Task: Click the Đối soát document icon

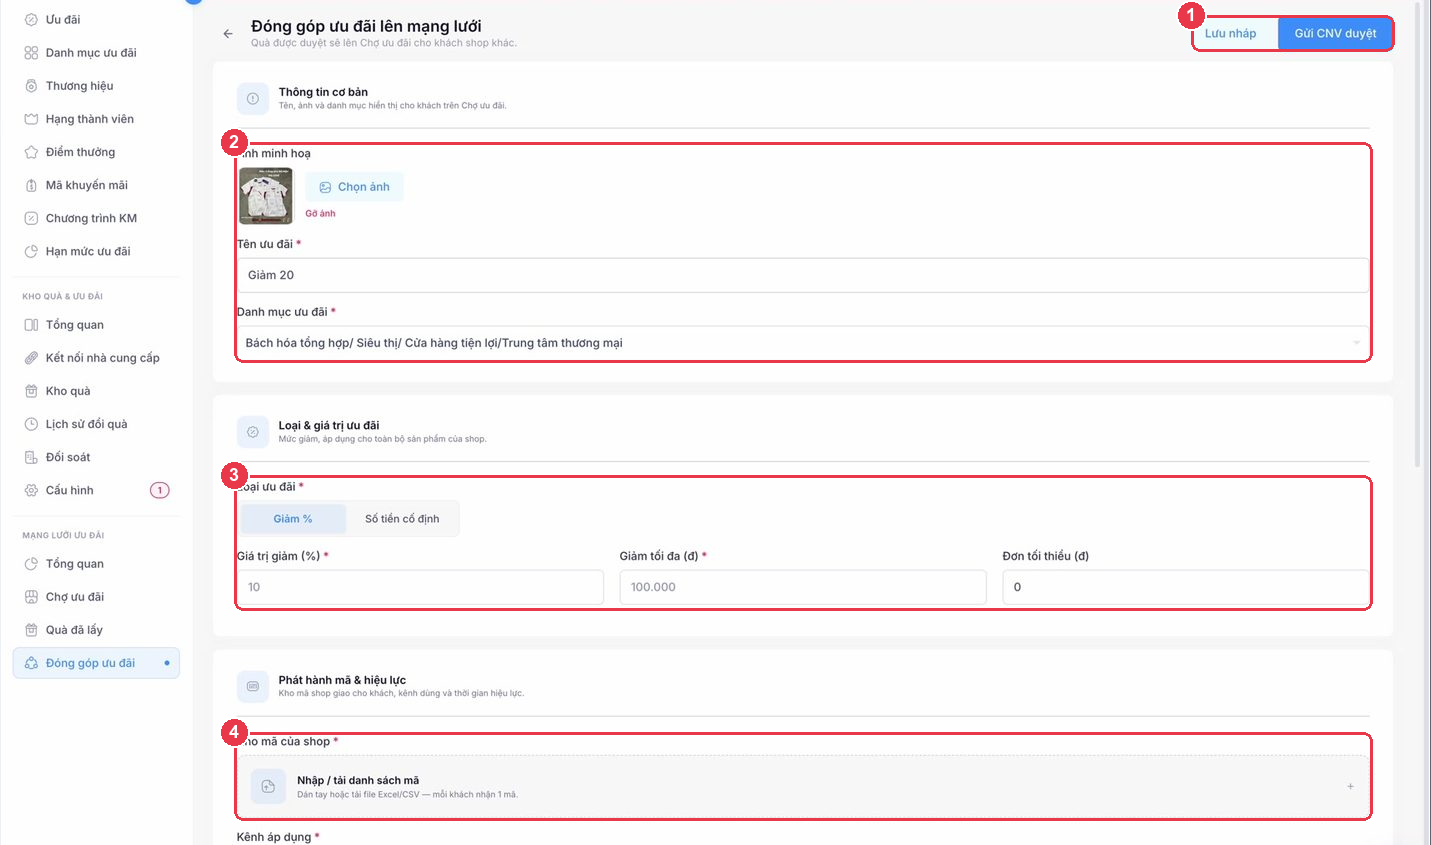Action: click(x=31, y=457)
